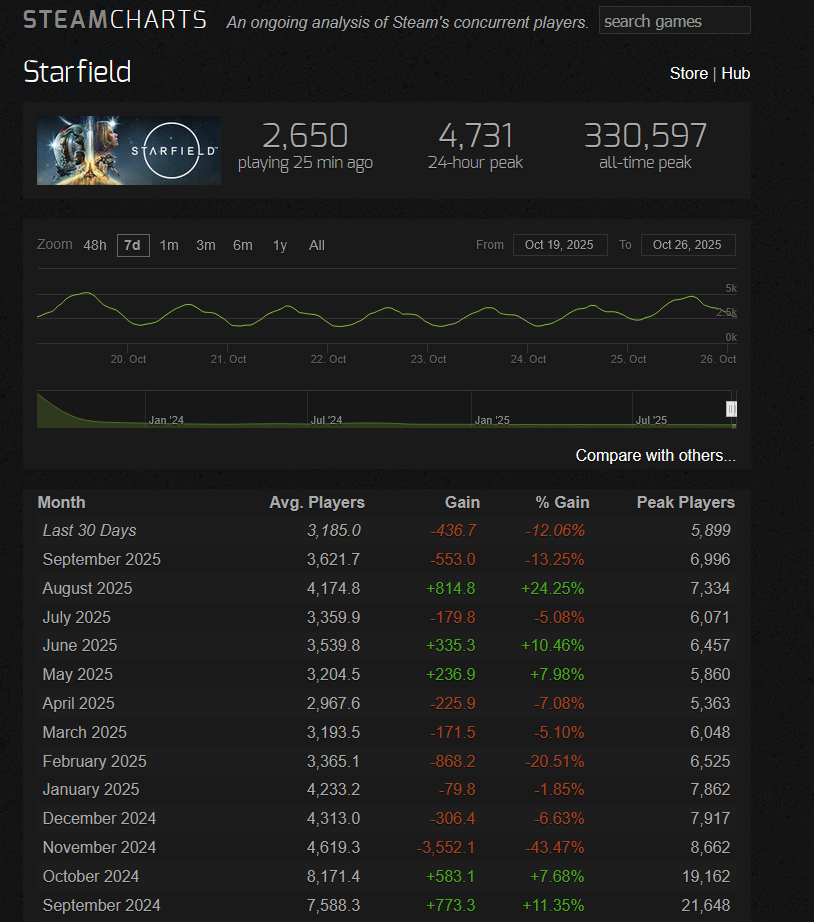The image size is (814, 922).
Task: Select November 2024 percent gain -43.47%
Action: 555,847
